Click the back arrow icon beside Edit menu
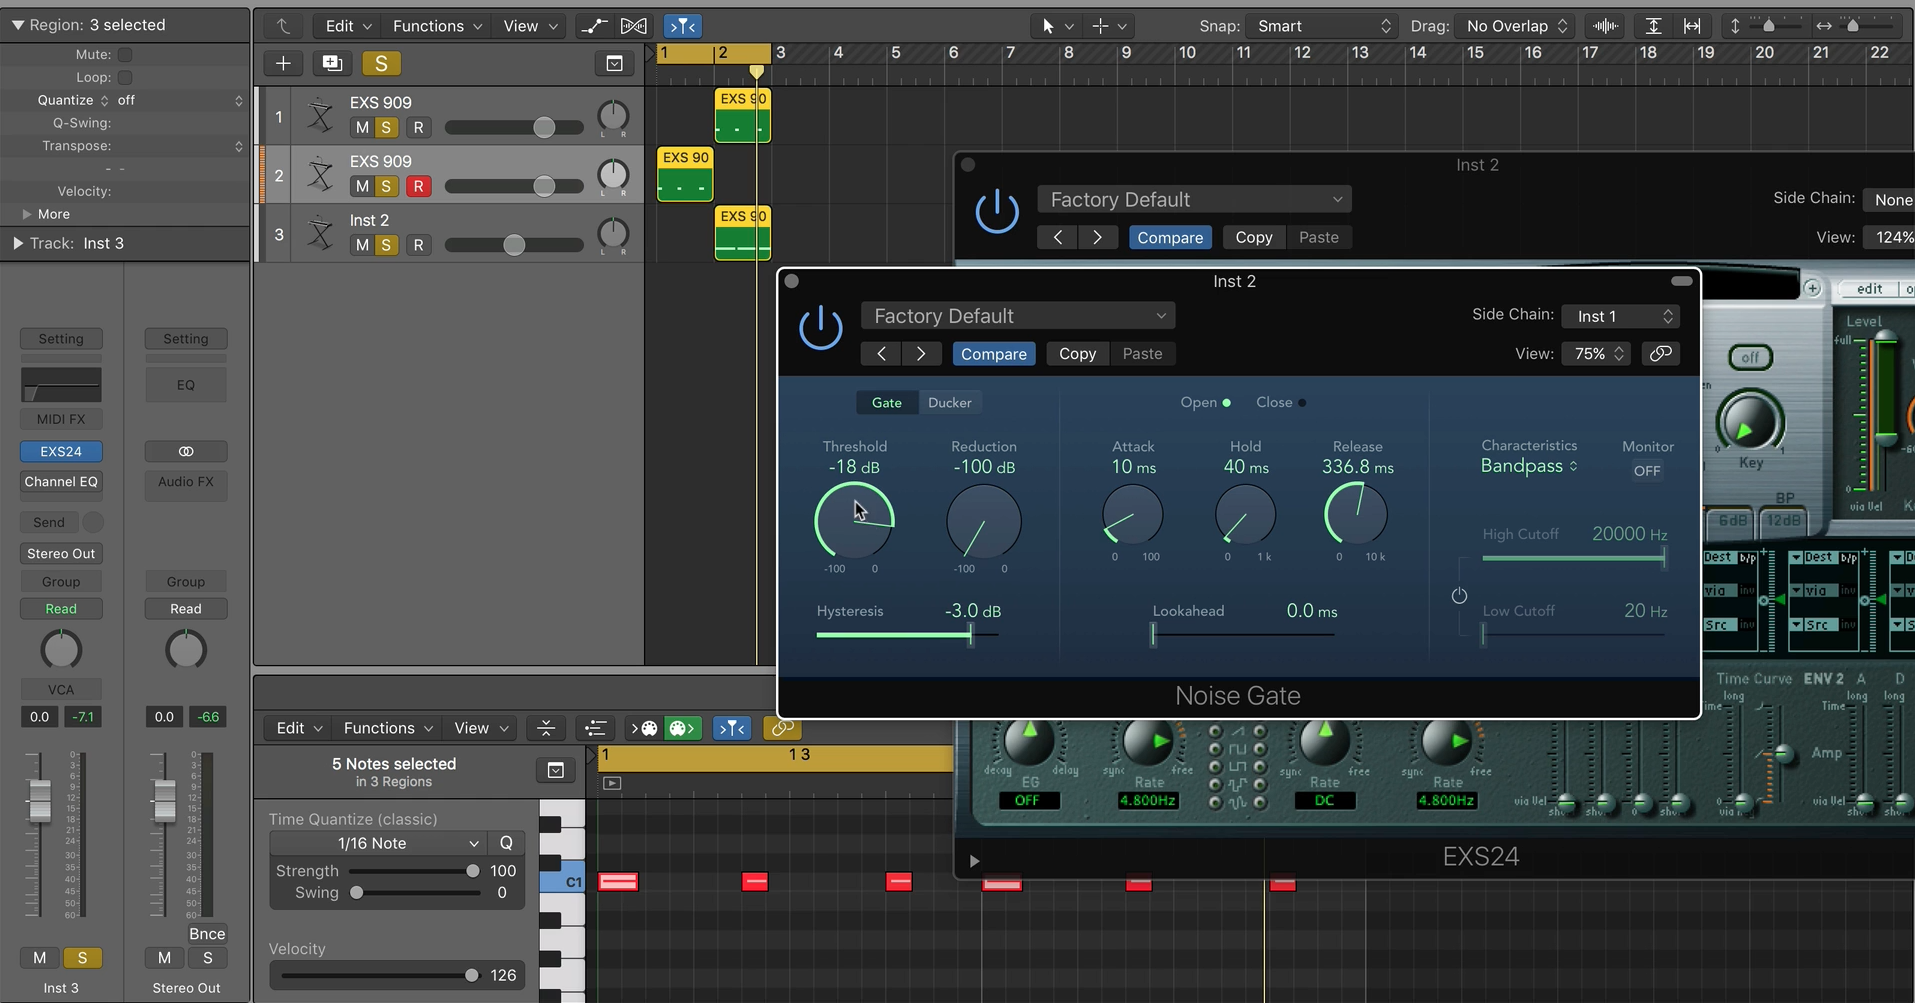This screenshot has height=1003, width=1915. (283, 26)
